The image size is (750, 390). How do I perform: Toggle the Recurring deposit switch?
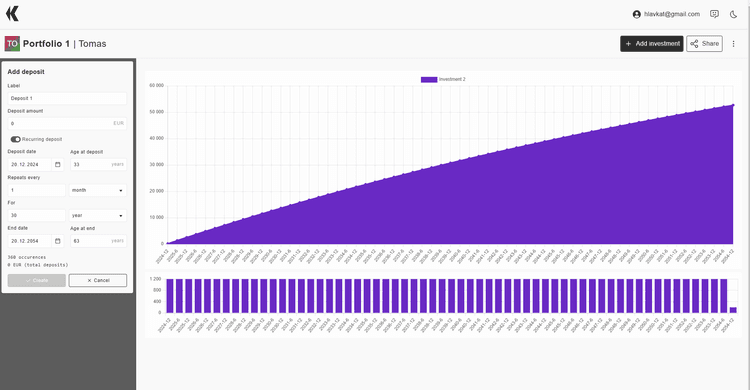(x=16, y=139)
